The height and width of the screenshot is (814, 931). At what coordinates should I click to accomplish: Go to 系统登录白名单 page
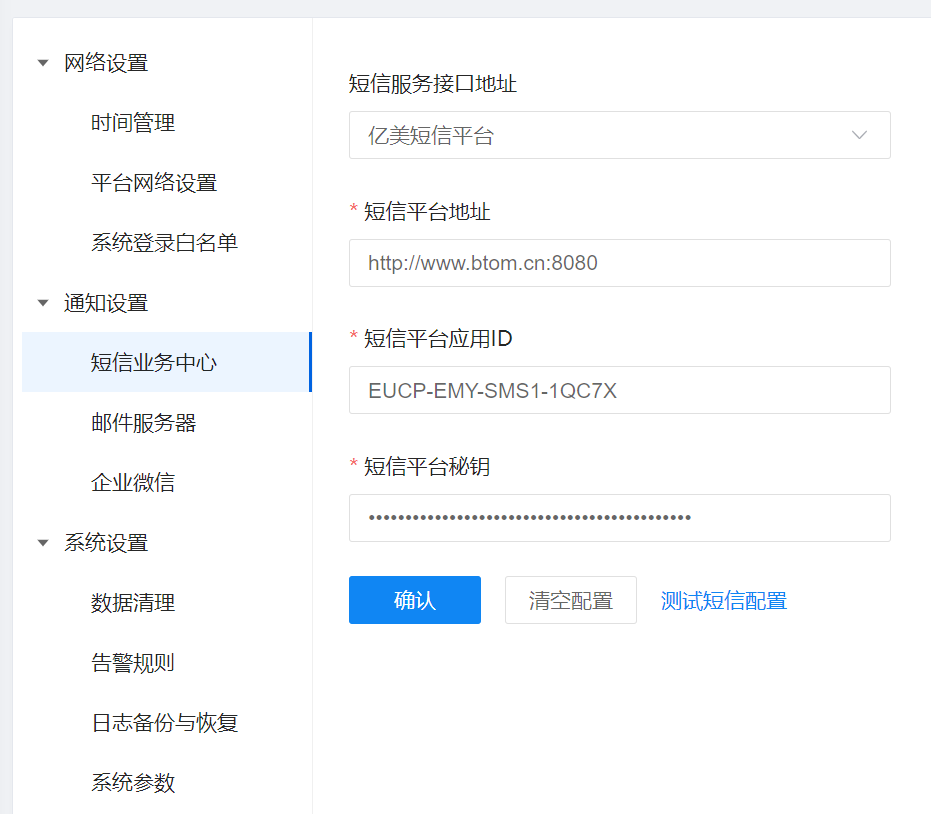coord(164,243)
